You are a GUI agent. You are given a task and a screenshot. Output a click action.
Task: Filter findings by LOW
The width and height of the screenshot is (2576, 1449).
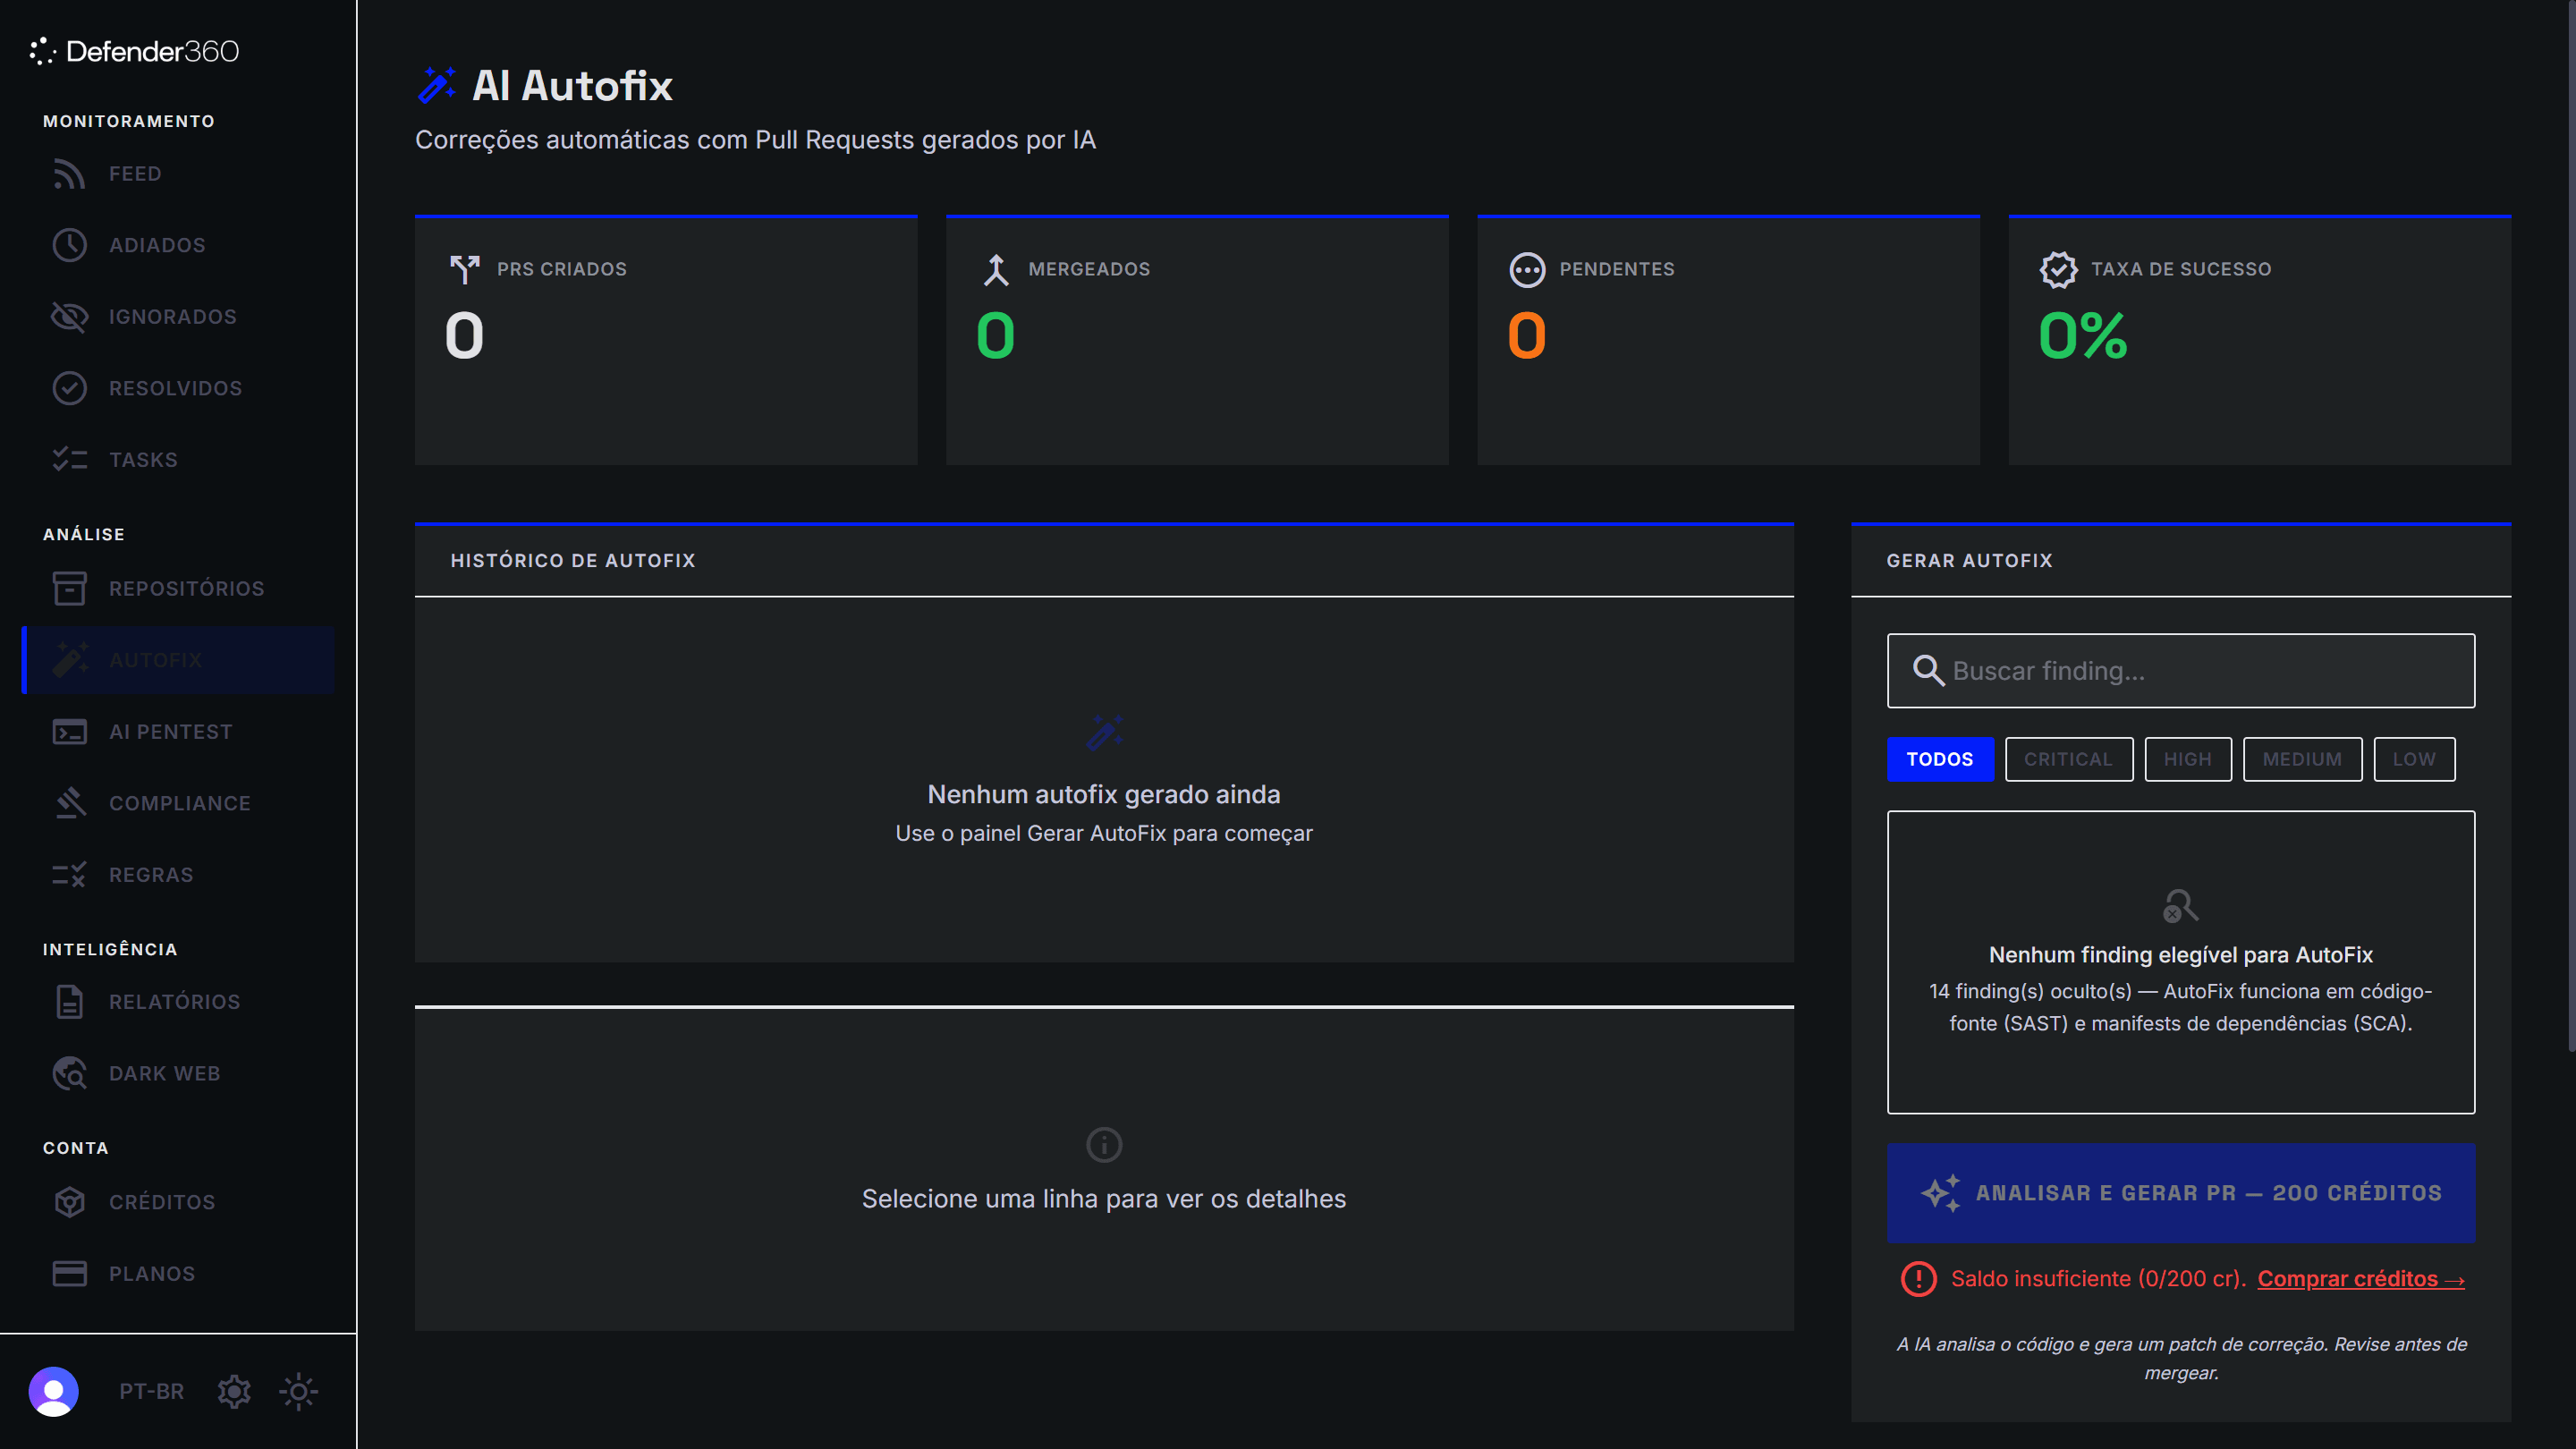pyautogui.click(x=2414, y=760)
